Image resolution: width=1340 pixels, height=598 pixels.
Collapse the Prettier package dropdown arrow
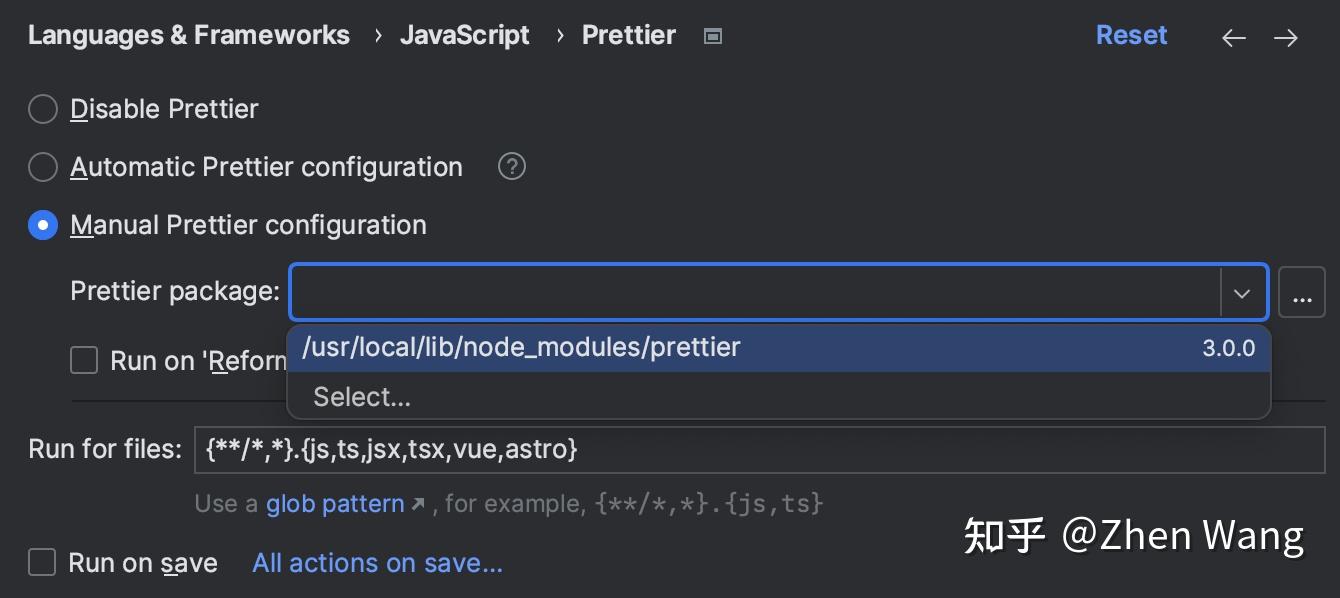[1242, 293]
